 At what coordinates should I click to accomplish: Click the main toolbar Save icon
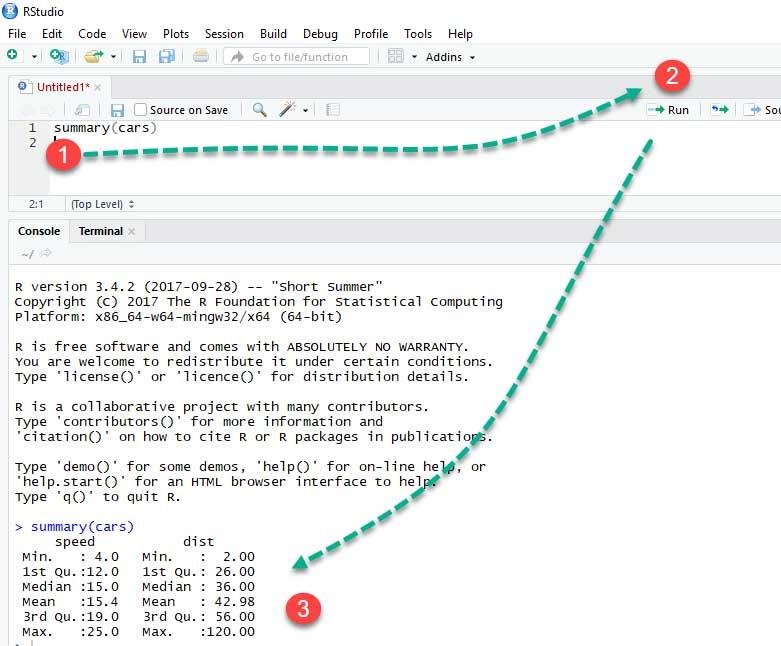coord(139,56)
